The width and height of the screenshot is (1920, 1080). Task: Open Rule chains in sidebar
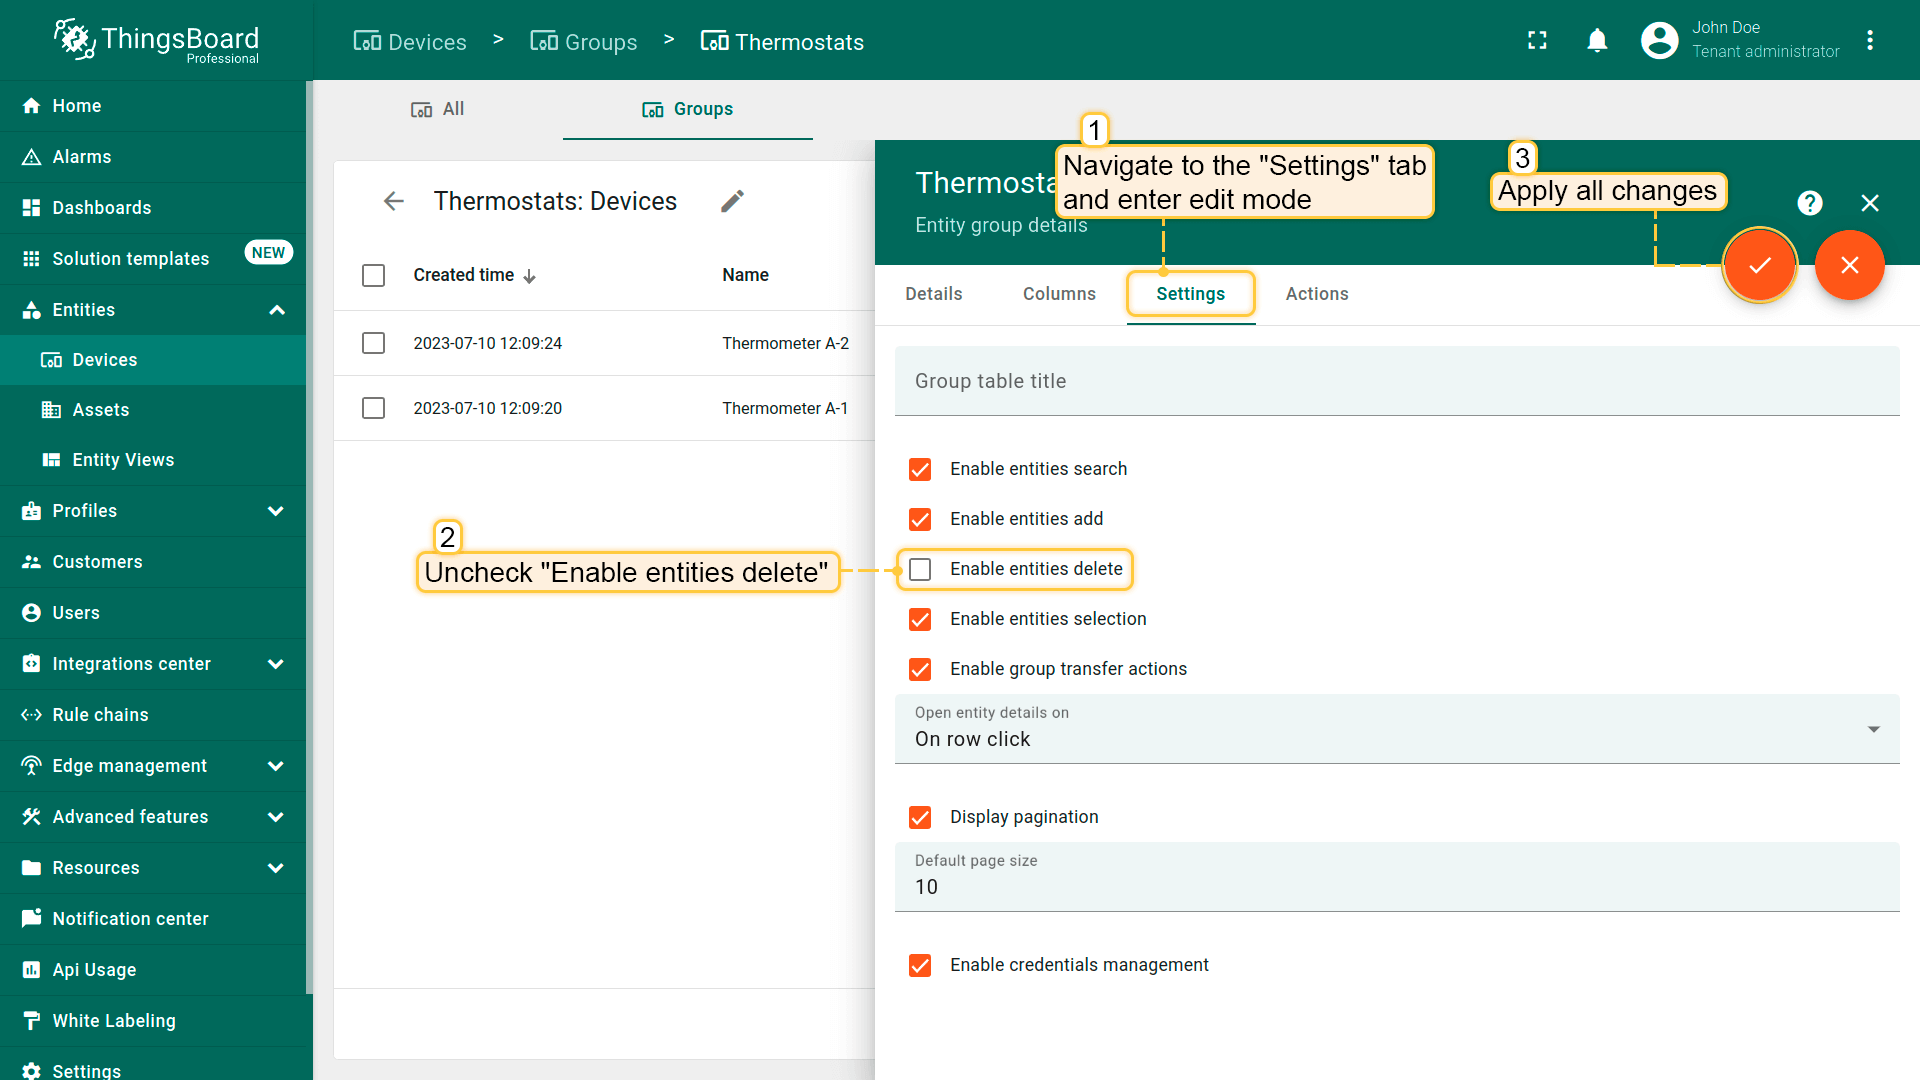pos(100,715)
